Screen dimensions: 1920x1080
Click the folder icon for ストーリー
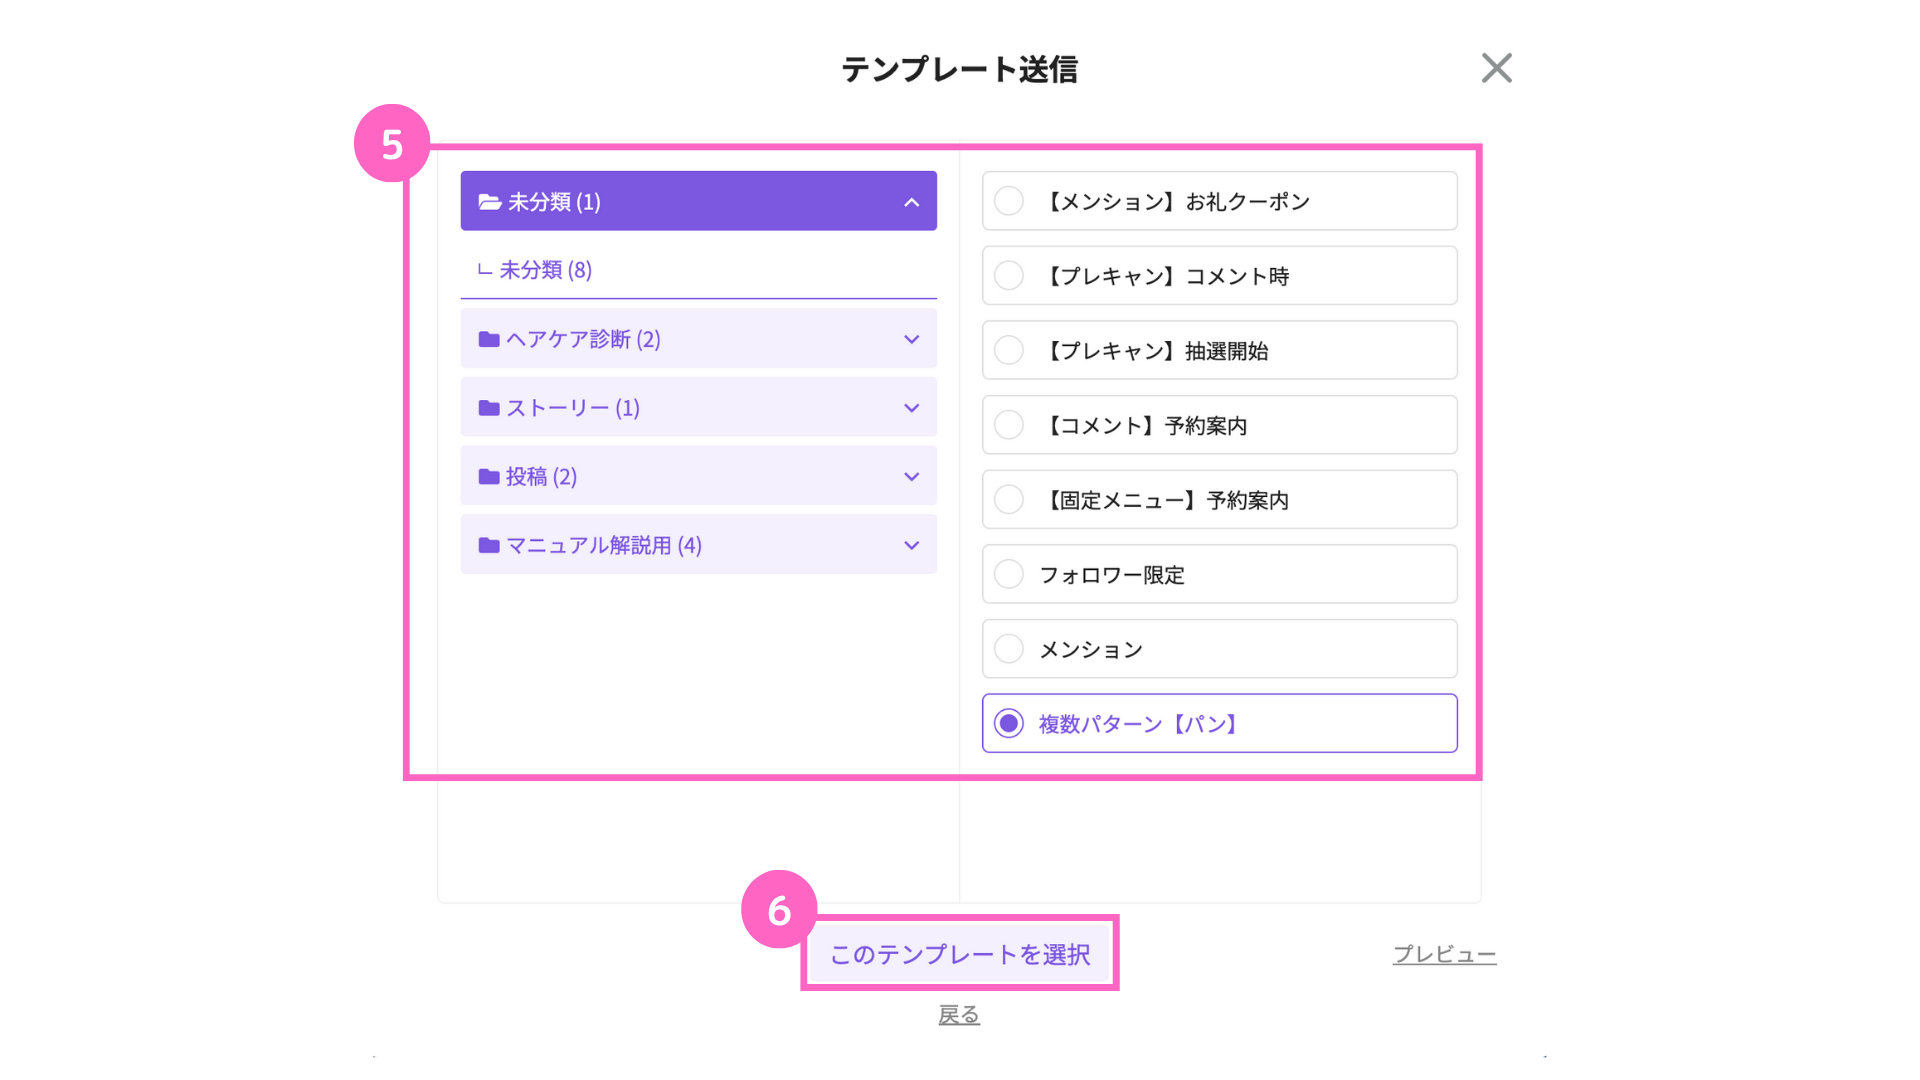[x=489, y=408]
